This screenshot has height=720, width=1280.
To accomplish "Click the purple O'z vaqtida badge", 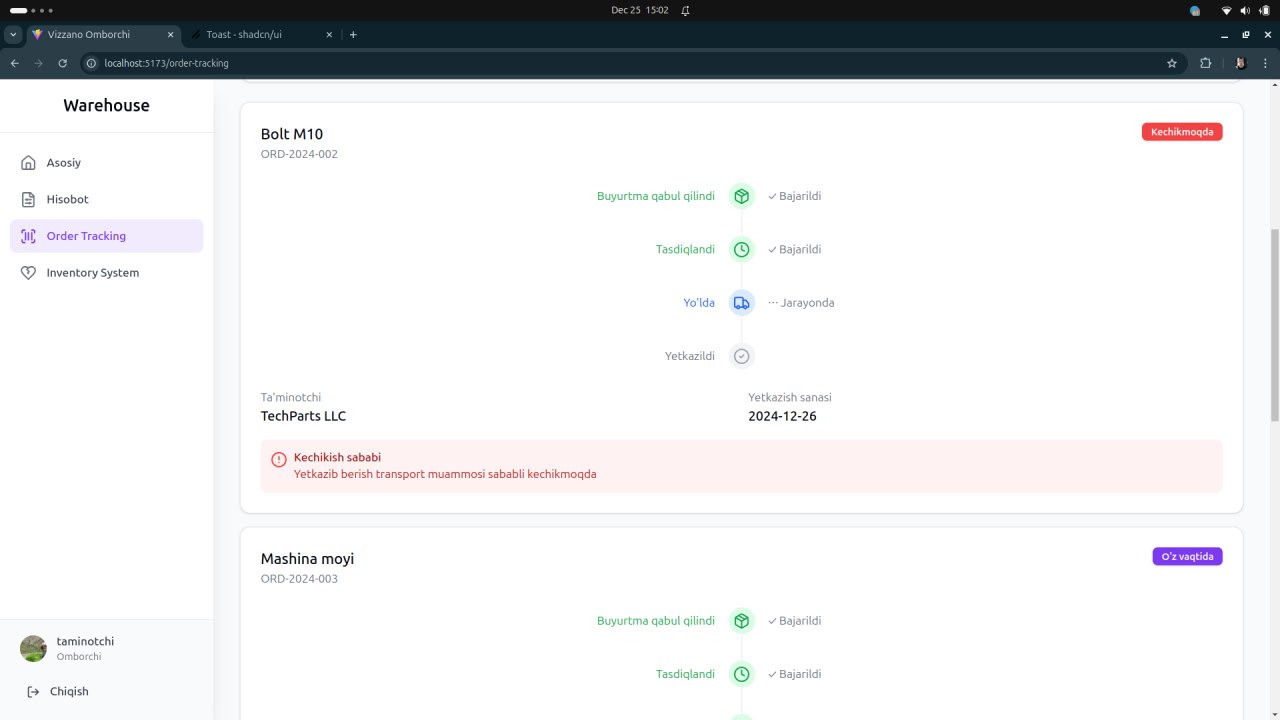I will 1187,556.
